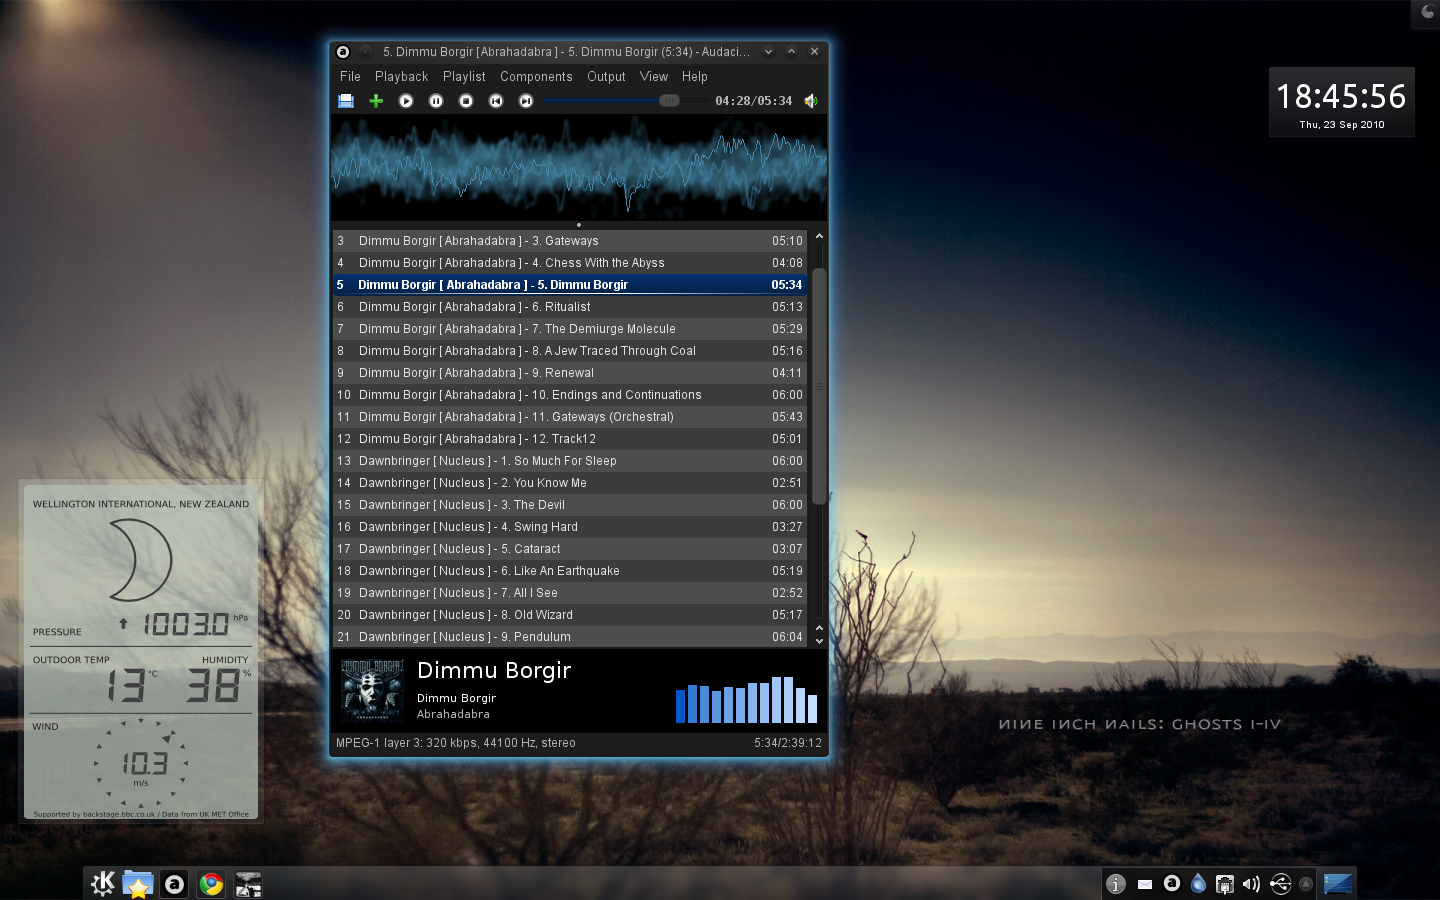Click the Wellington weather station widget
The width and height of the screenshot is (1440, 900).
pyautogui.click(x=141, y=651)
